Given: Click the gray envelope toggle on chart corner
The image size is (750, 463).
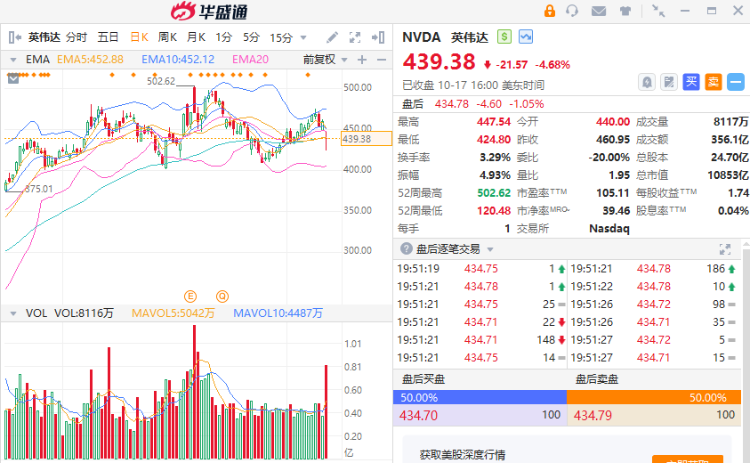Looking at the screenshot, I should click(x=13, y=78).
